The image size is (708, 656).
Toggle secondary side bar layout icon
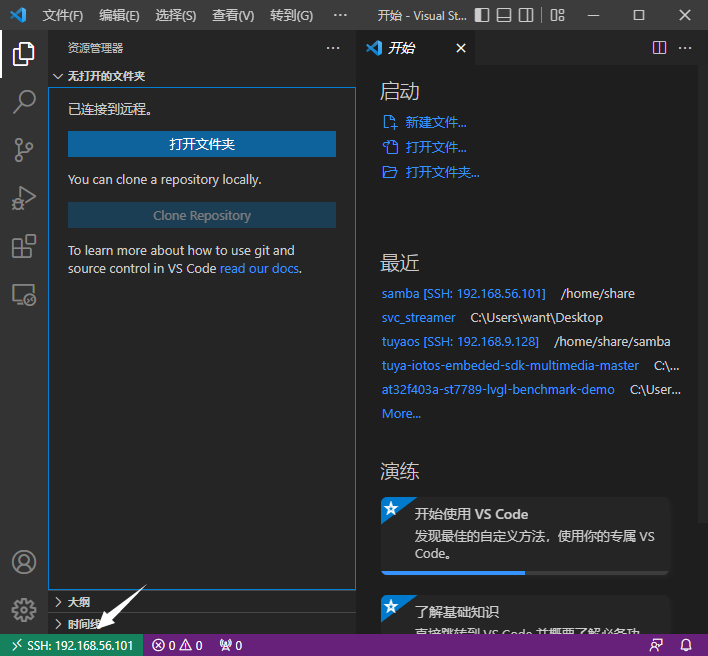[x=526, y=15]
